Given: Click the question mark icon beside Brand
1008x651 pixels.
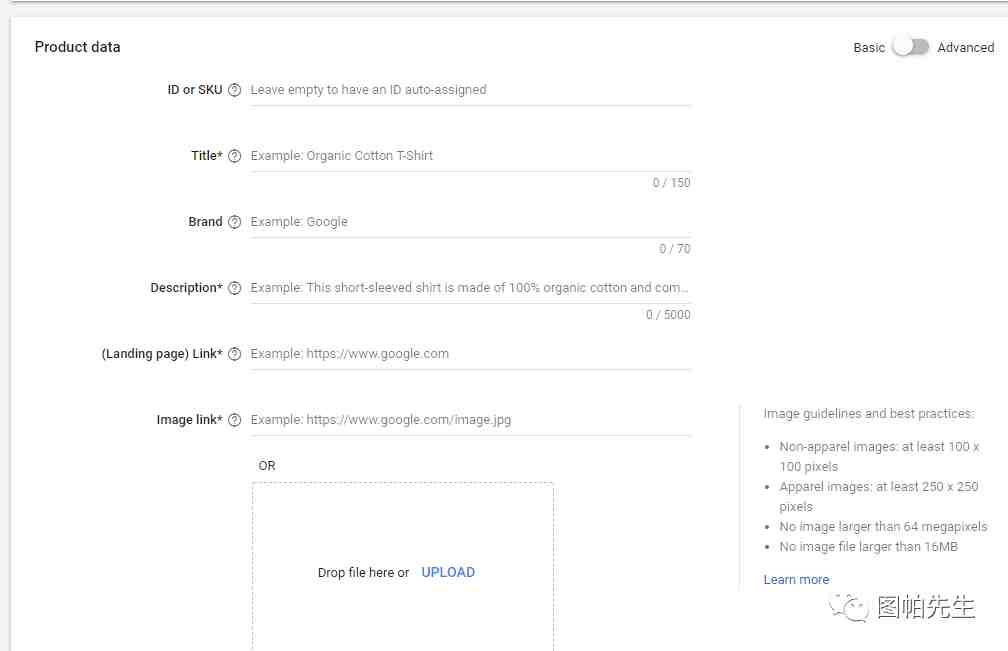Looking at the screenshot, I should (234, 222).
